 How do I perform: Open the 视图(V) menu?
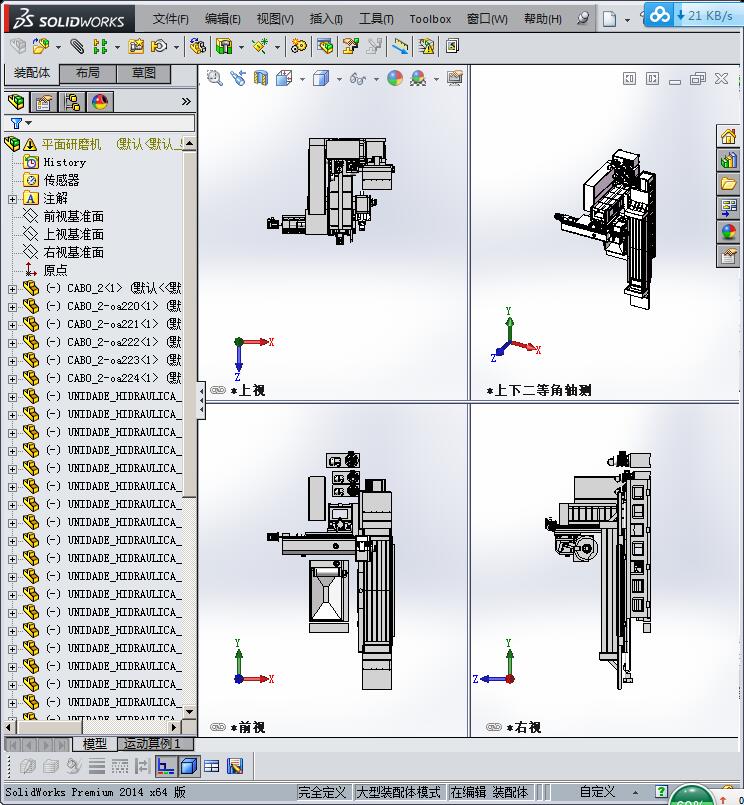click(x=275, y=19)
